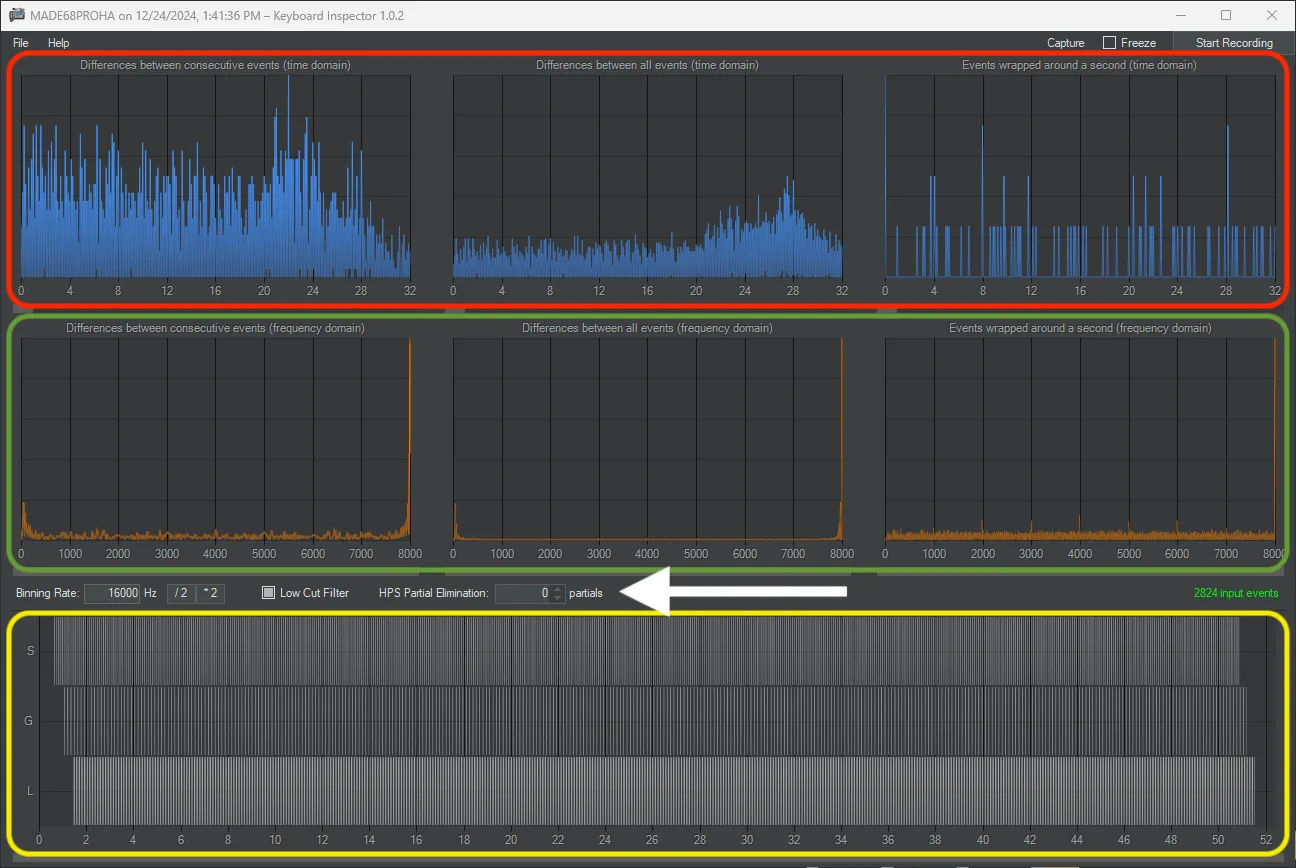Click the 'Binning Rate:' label
The width and height of the screenshot is (1296, 868).
[x=47, y=593]
